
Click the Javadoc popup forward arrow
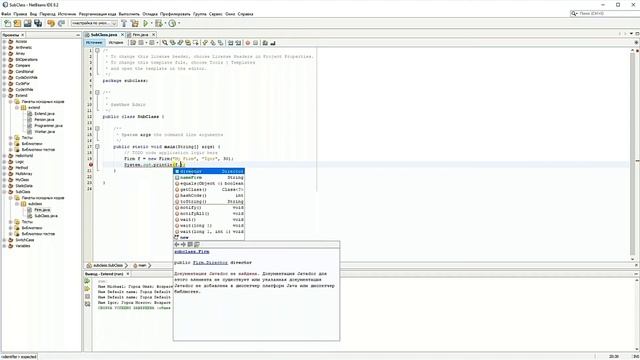[183, 244]
